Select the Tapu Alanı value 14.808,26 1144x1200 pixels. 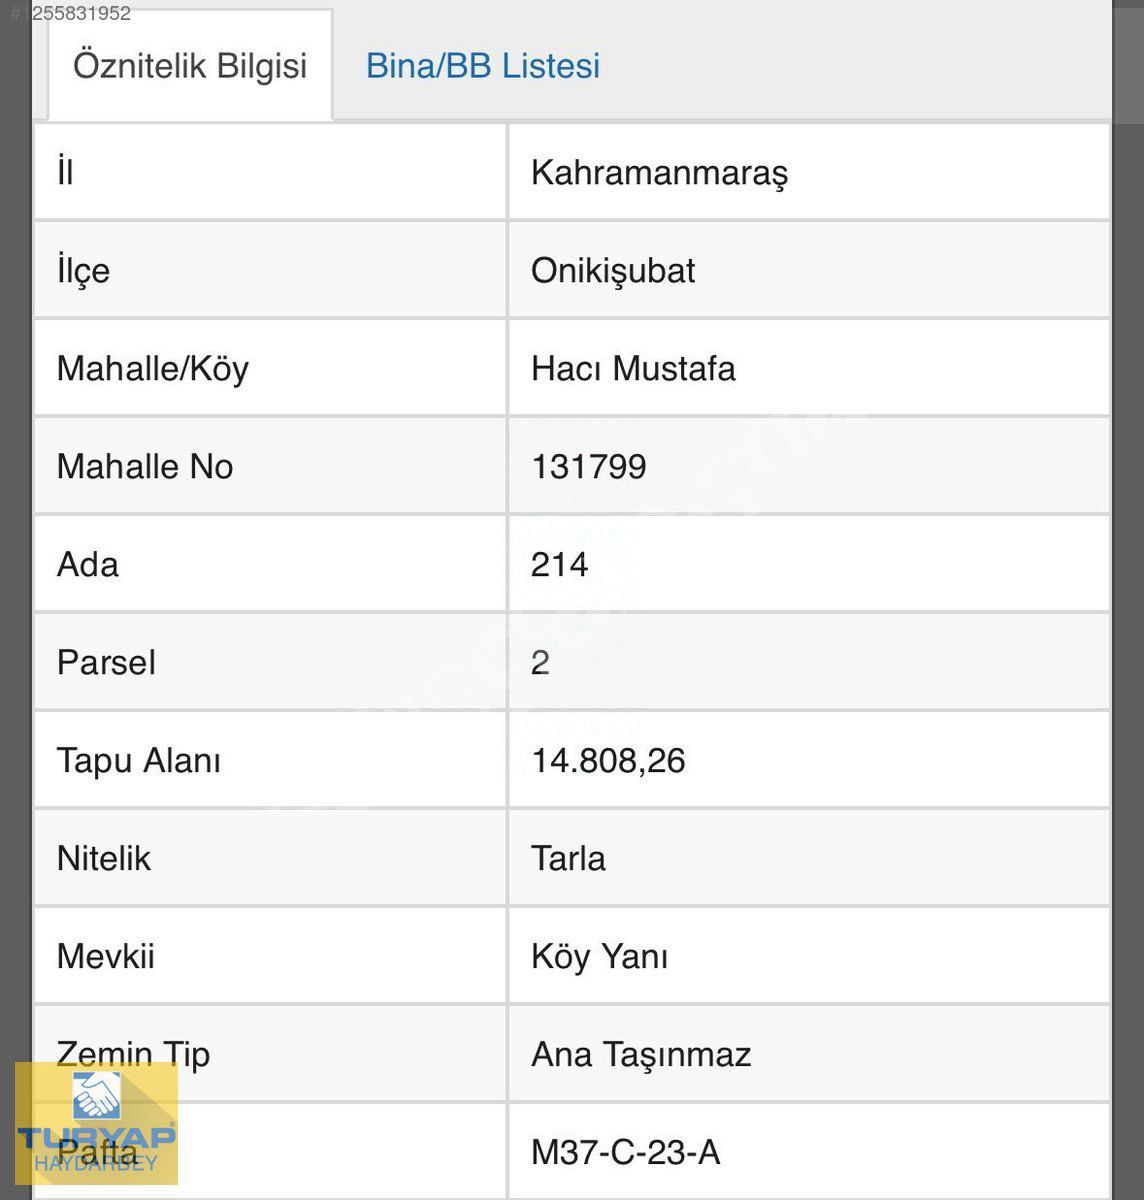[608, 761]
